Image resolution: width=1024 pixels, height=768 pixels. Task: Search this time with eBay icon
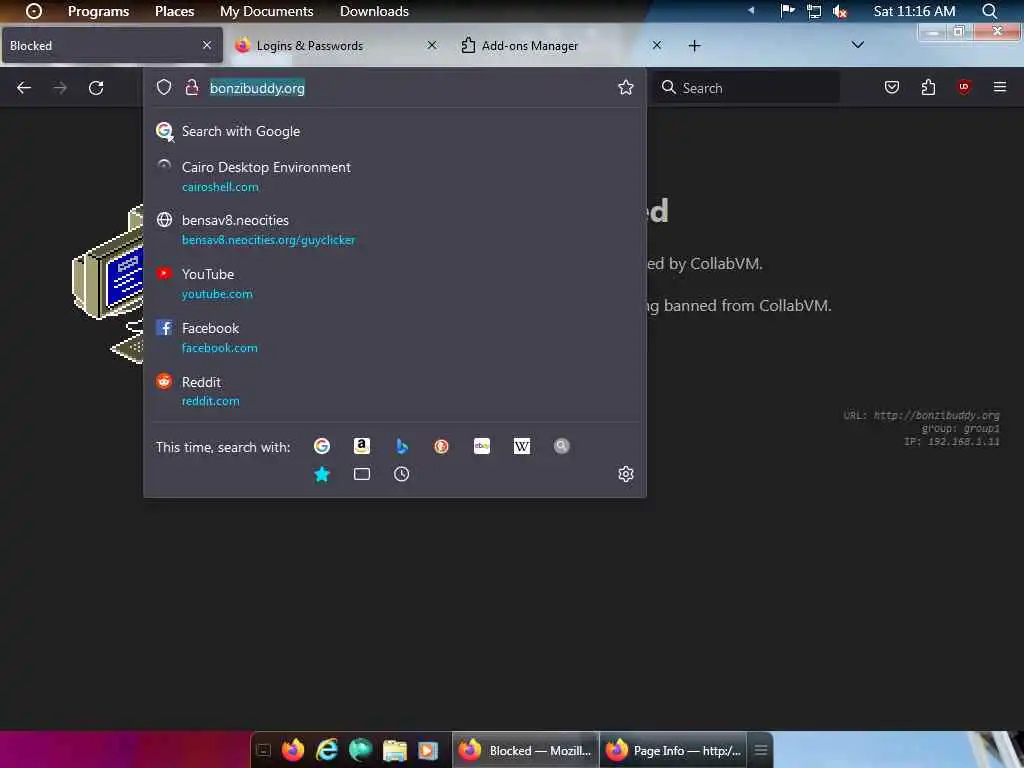pos(481,446)
